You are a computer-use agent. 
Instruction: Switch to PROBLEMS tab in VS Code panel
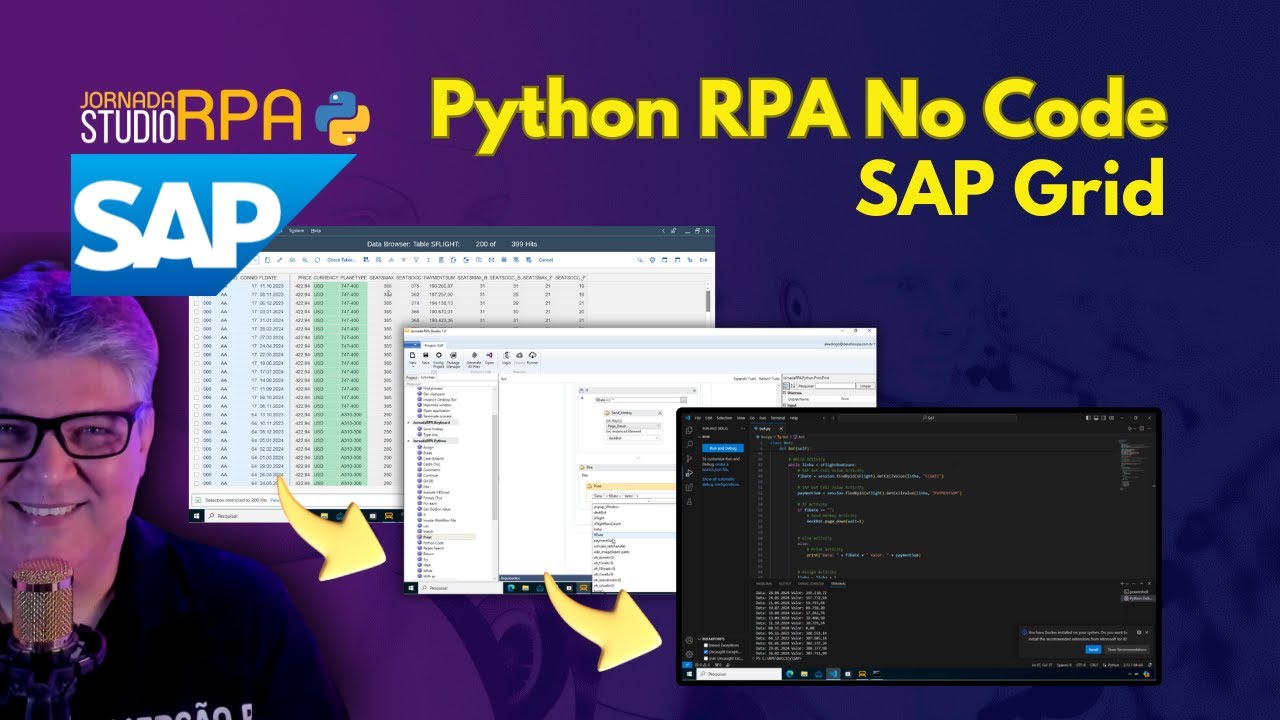[x=764, y=583]
